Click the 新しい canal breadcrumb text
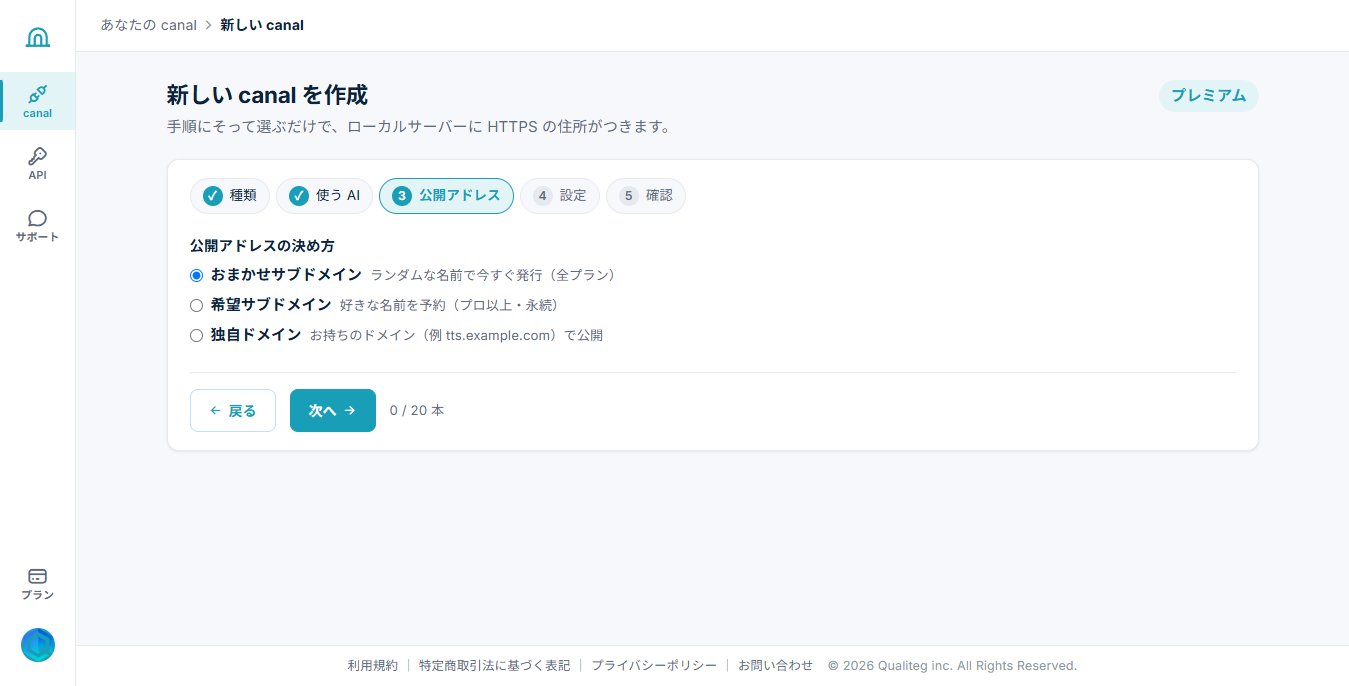1349x686 pixels. click(x=262, y=25)
